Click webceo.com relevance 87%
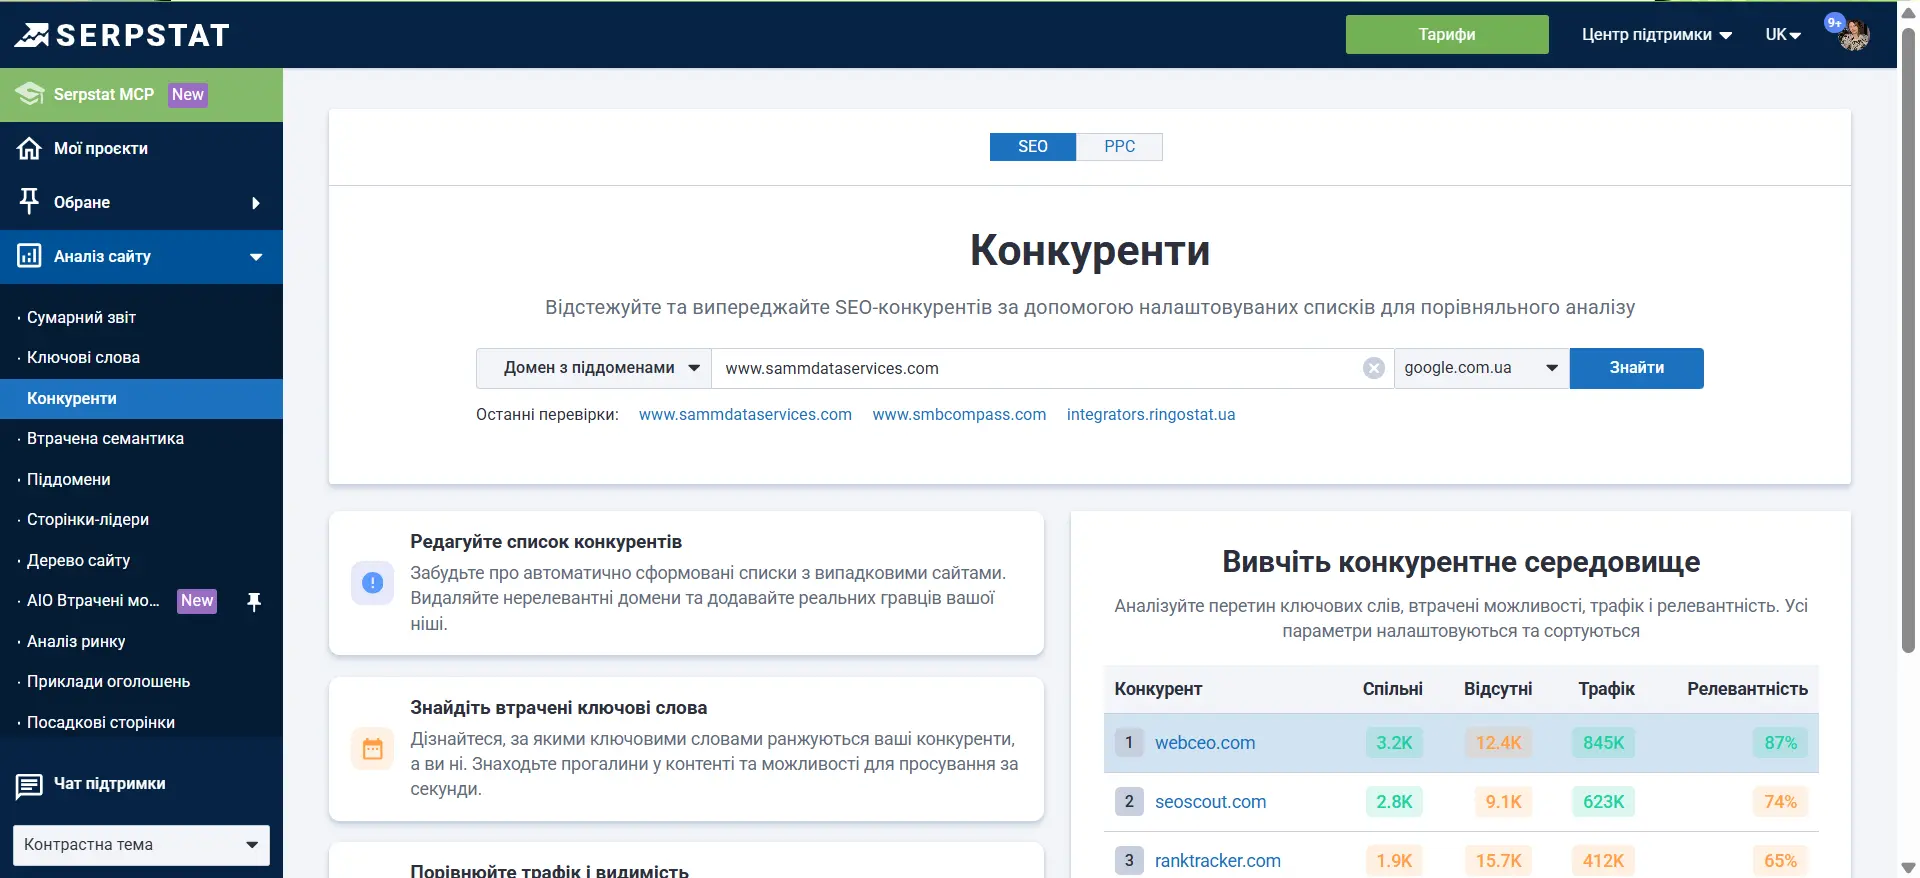Screen dimensions: 1920x878 coord(1780,743)
